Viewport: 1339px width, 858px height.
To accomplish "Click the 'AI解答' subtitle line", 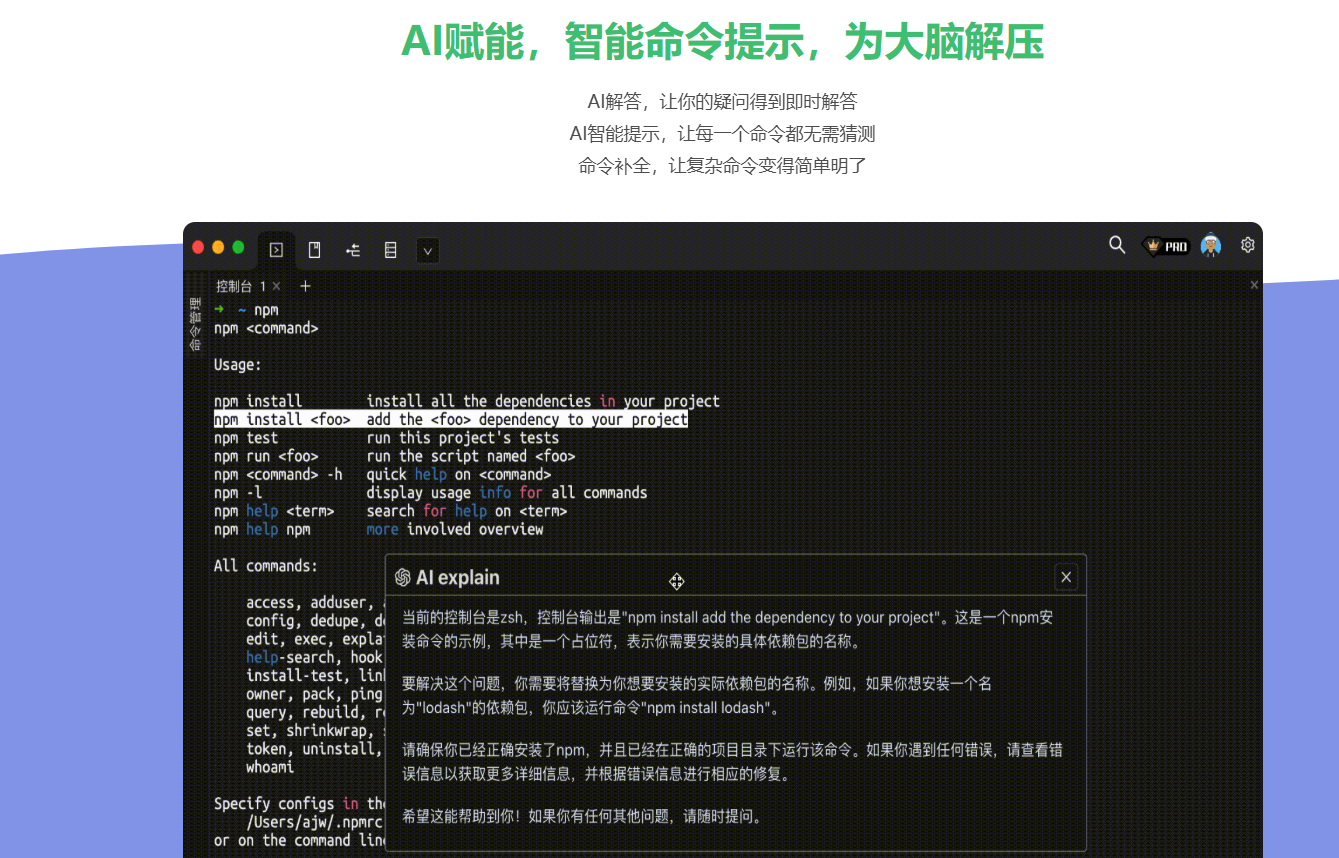I will coord(722,101).
